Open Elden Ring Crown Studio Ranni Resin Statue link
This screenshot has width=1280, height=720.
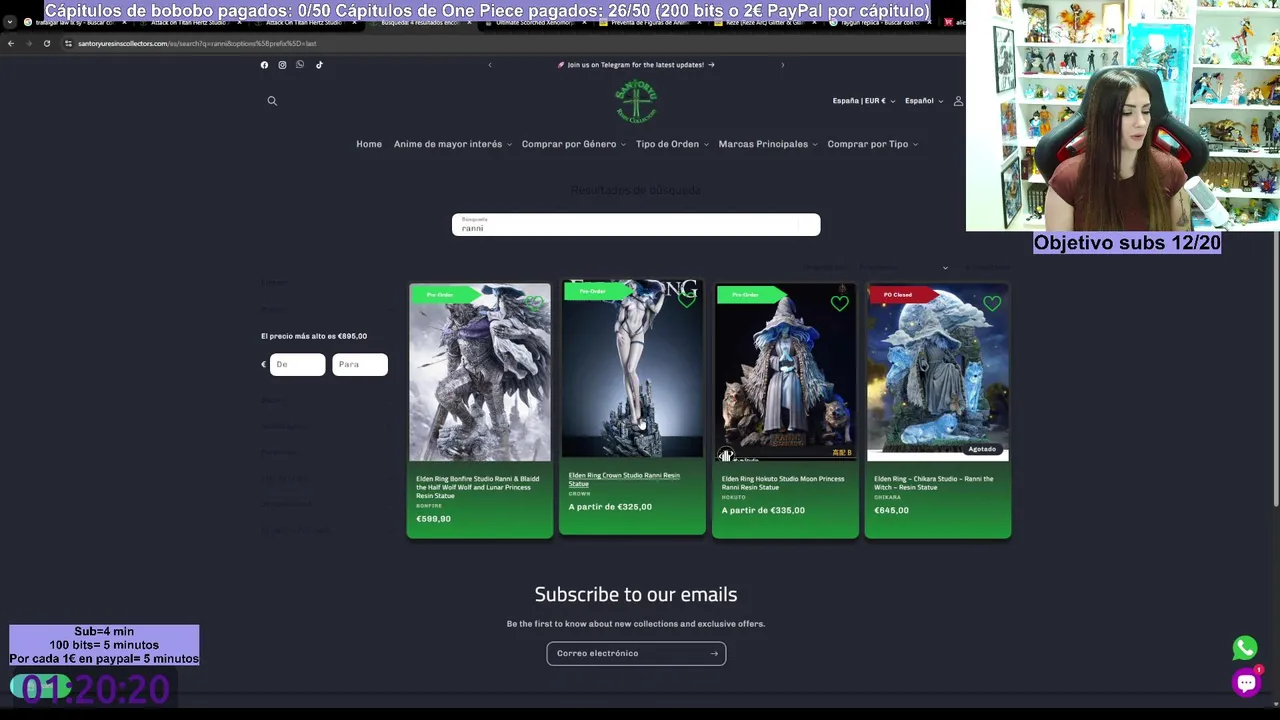(x=624, y=480)
